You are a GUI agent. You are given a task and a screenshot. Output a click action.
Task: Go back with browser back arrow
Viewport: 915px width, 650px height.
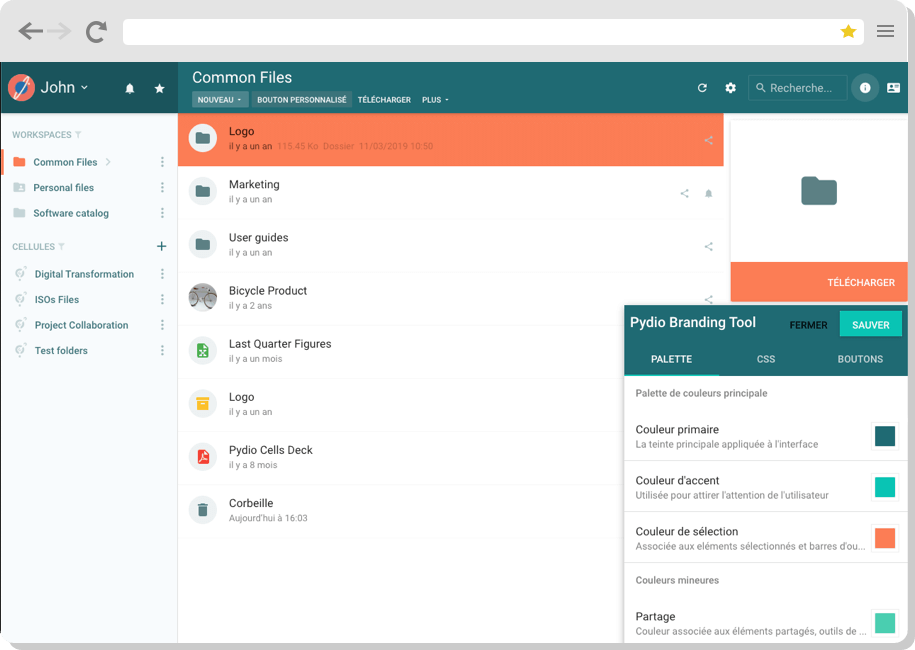(x=30, y=31)
